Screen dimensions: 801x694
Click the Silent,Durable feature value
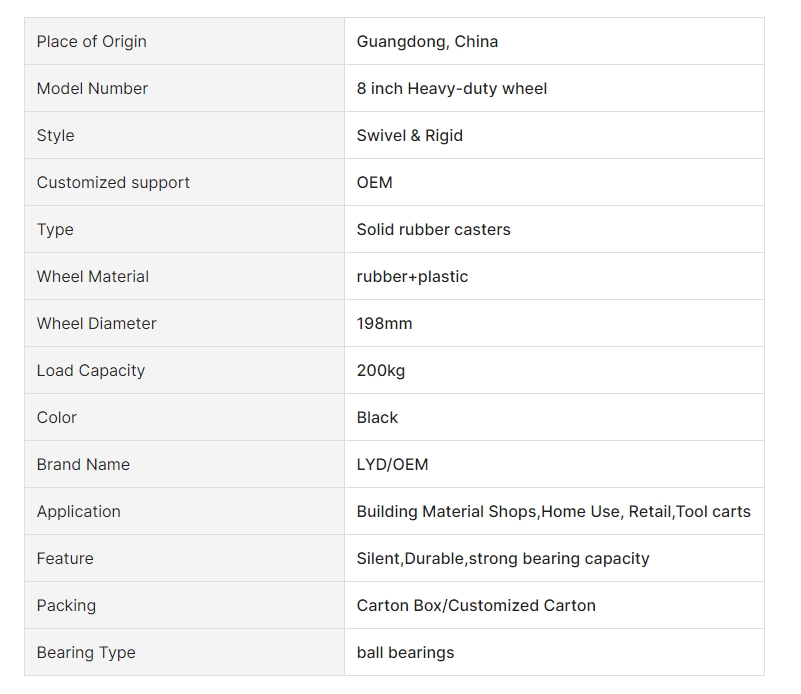click(503, 558)
